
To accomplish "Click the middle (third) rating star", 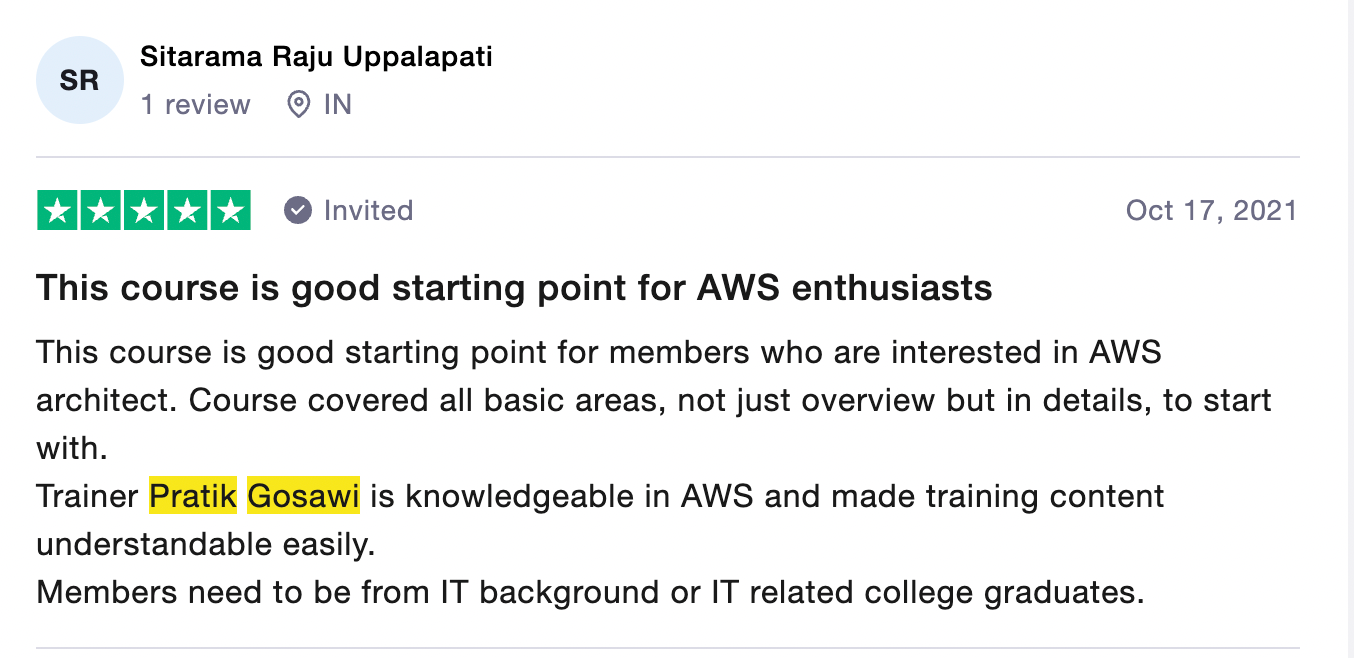I will 144,210.
